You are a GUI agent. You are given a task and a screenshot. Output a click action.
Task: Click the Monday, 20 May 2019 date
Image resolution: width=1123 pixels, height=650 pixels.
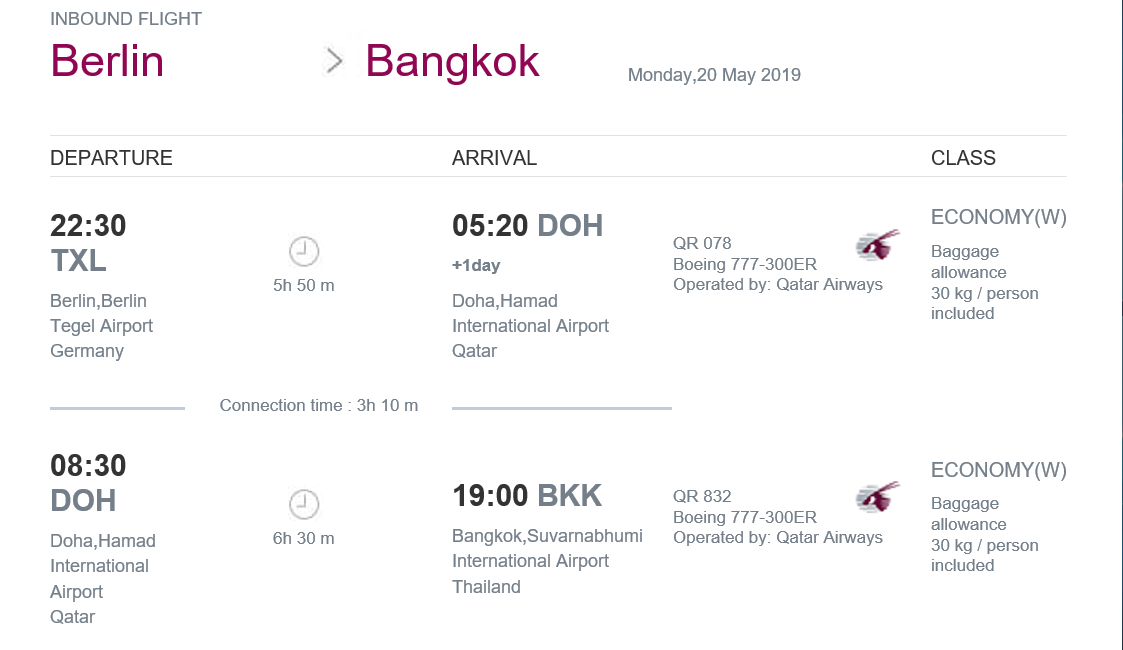coord(714,75)
